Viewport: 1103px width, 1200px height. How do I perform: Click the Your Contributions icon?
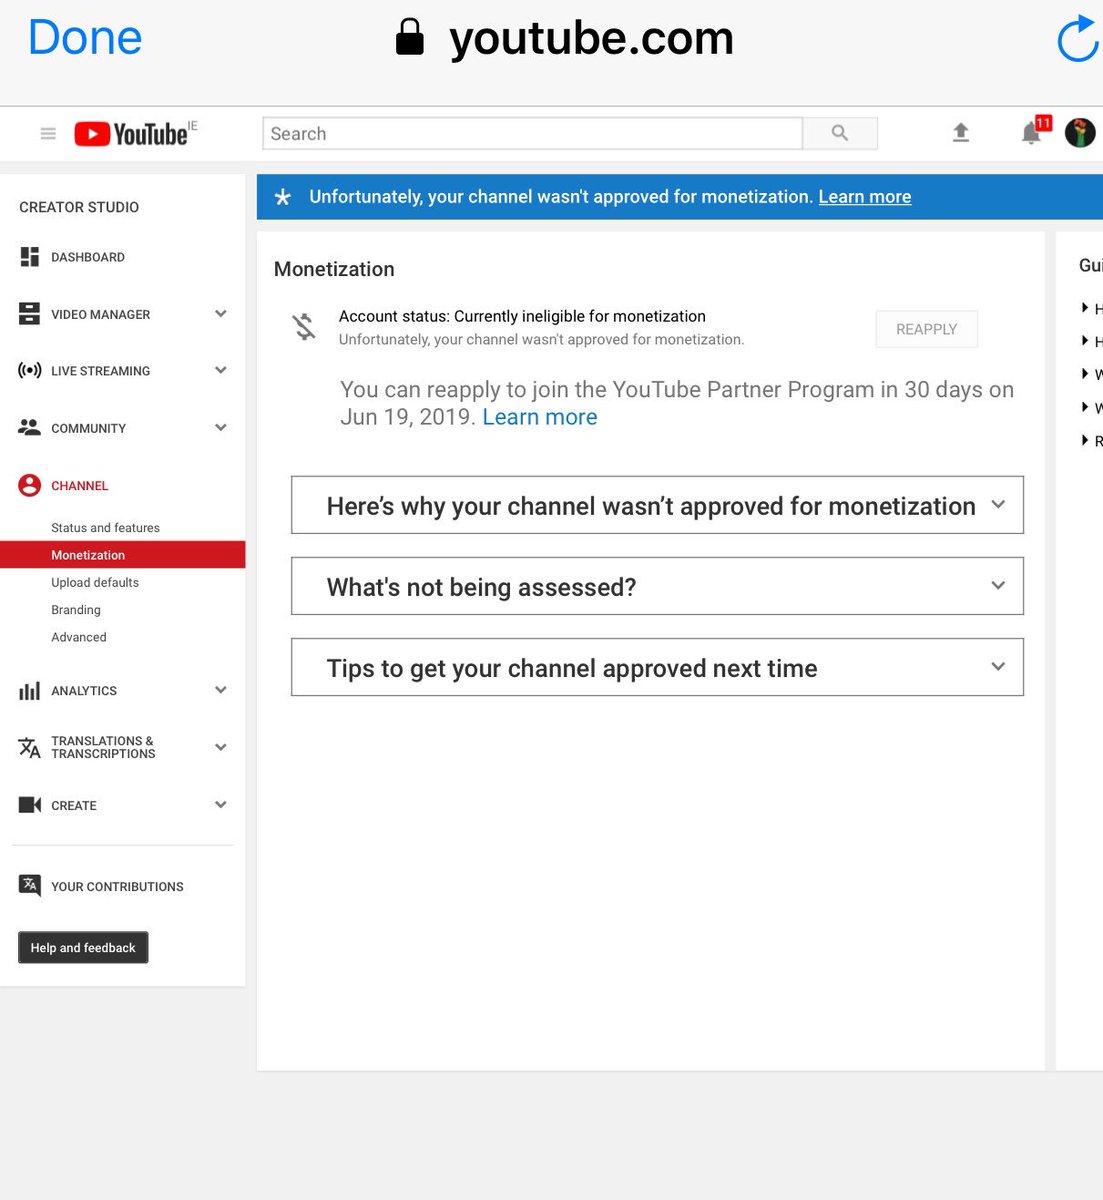(x=30, y=886)
